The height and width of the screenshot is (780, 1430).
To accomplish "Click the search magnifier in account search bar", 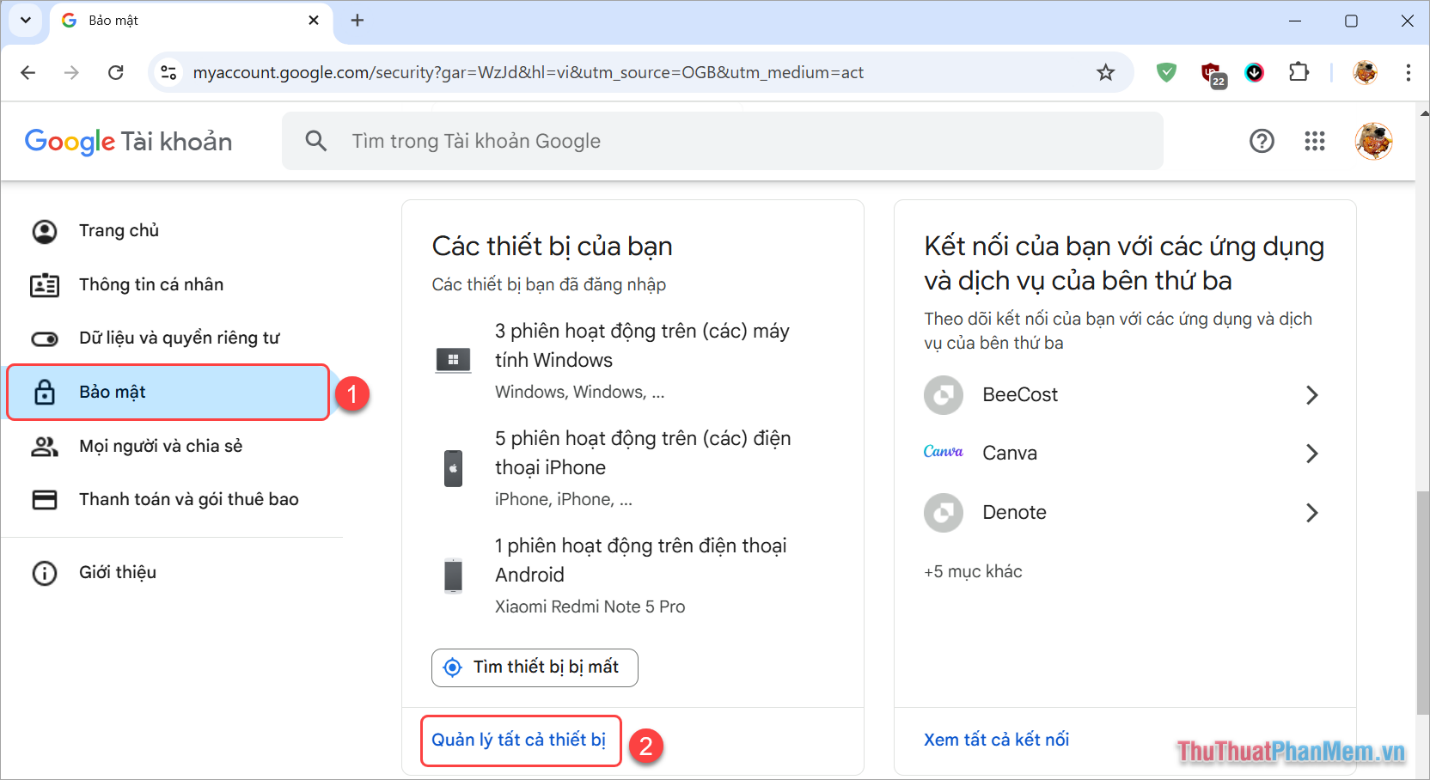I will 316,141.
